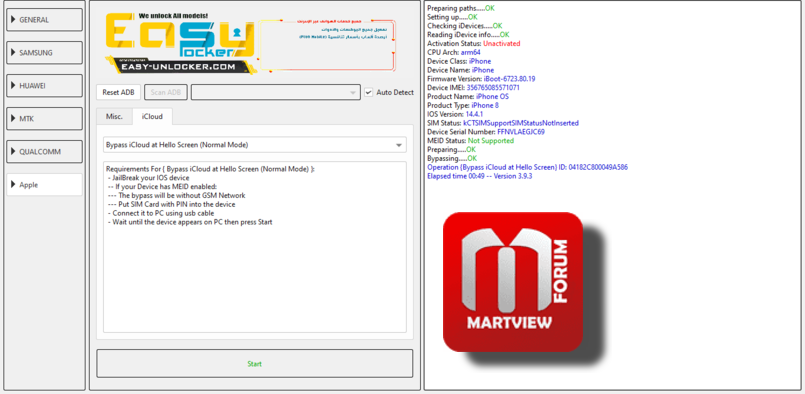Expand the SAMSUNG section arrow
Viewport: 805px width, 394px height.
coord(13,52)
